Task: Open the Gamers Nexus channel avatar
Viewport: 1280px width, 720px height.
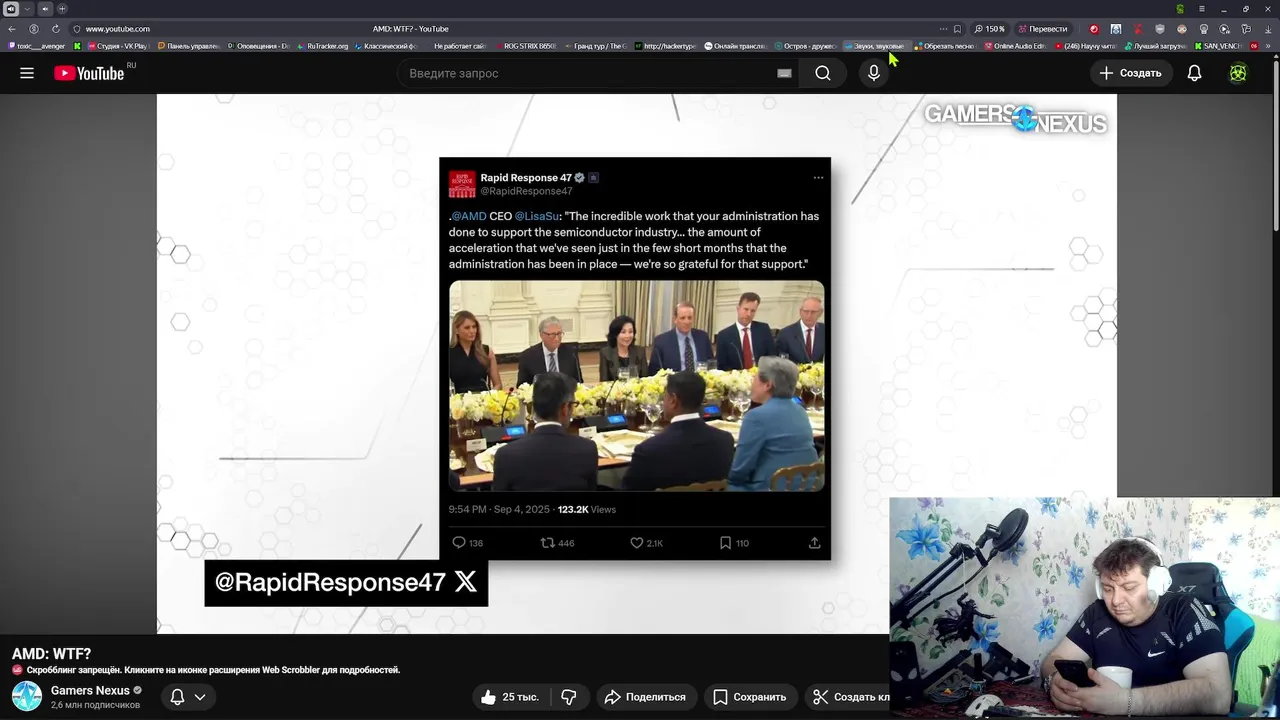Action: tap(27, 696)
